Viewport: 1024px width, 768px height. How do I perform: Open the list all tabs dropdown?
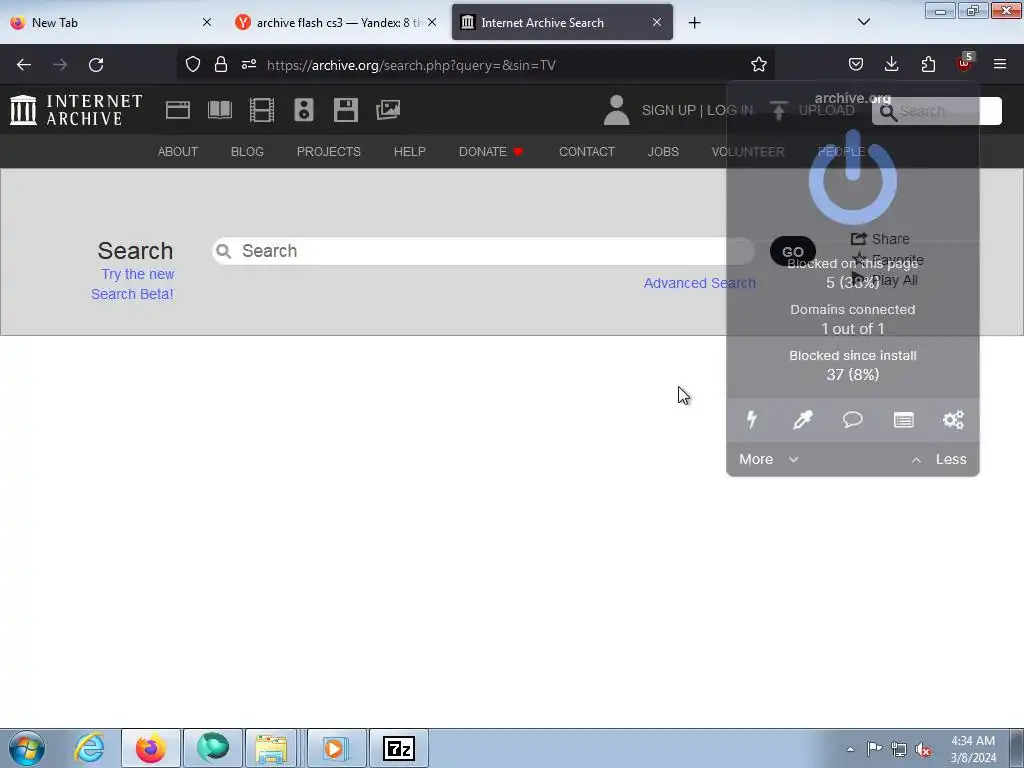(x=863, y=22)
